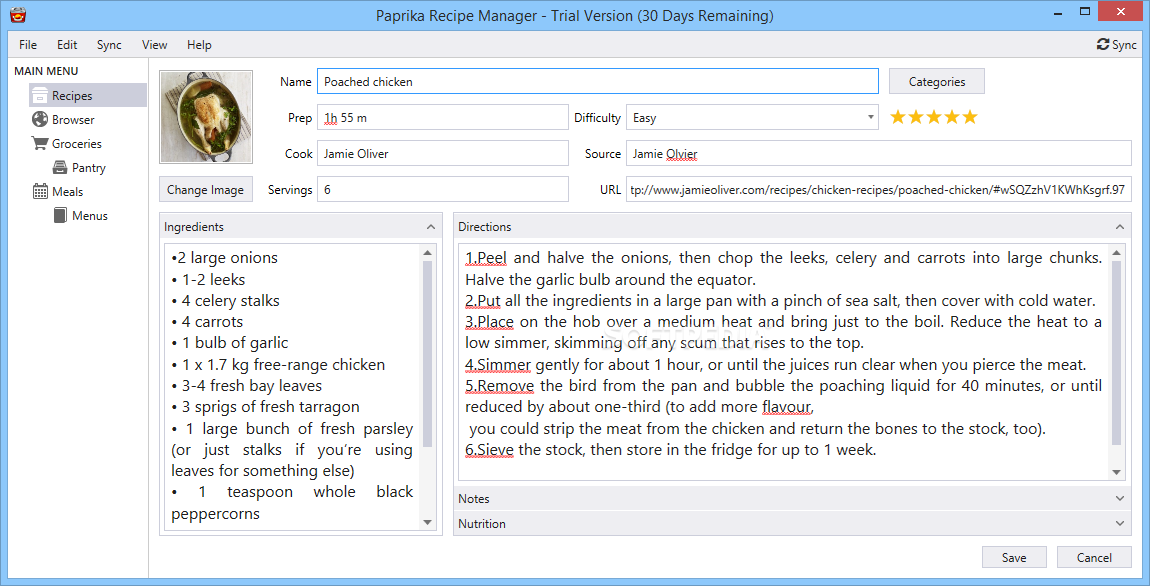This screenshot has height=586, width=1150.
Task: Click the Directions scrollbar down arrow
Action: point(1116,472)
